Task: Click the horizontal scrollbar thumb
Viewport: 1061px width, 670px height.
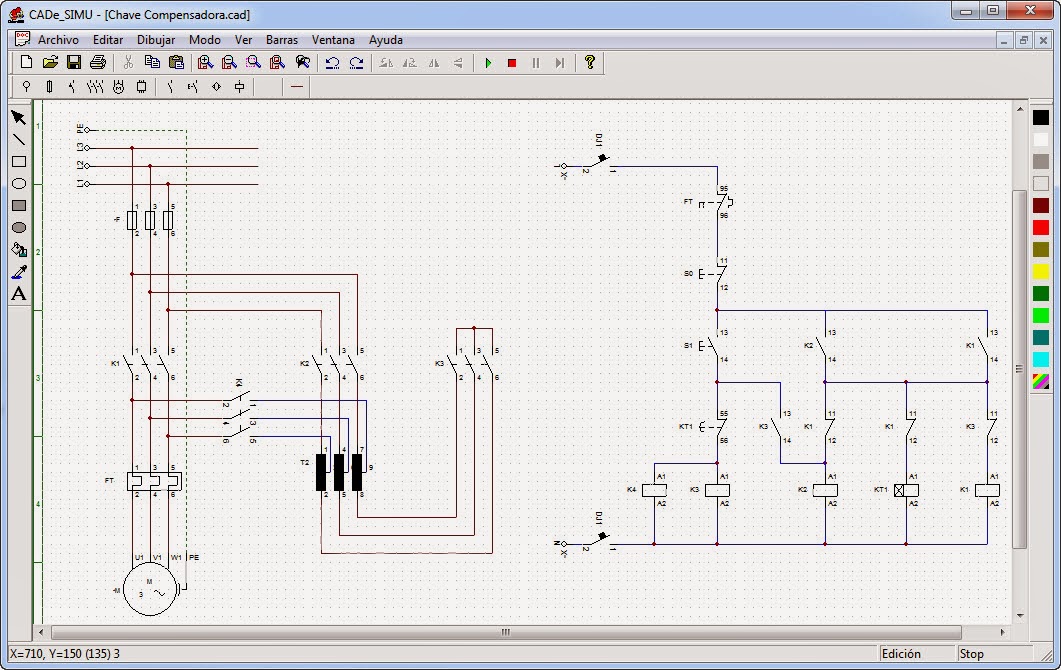Action: [505, 632]
